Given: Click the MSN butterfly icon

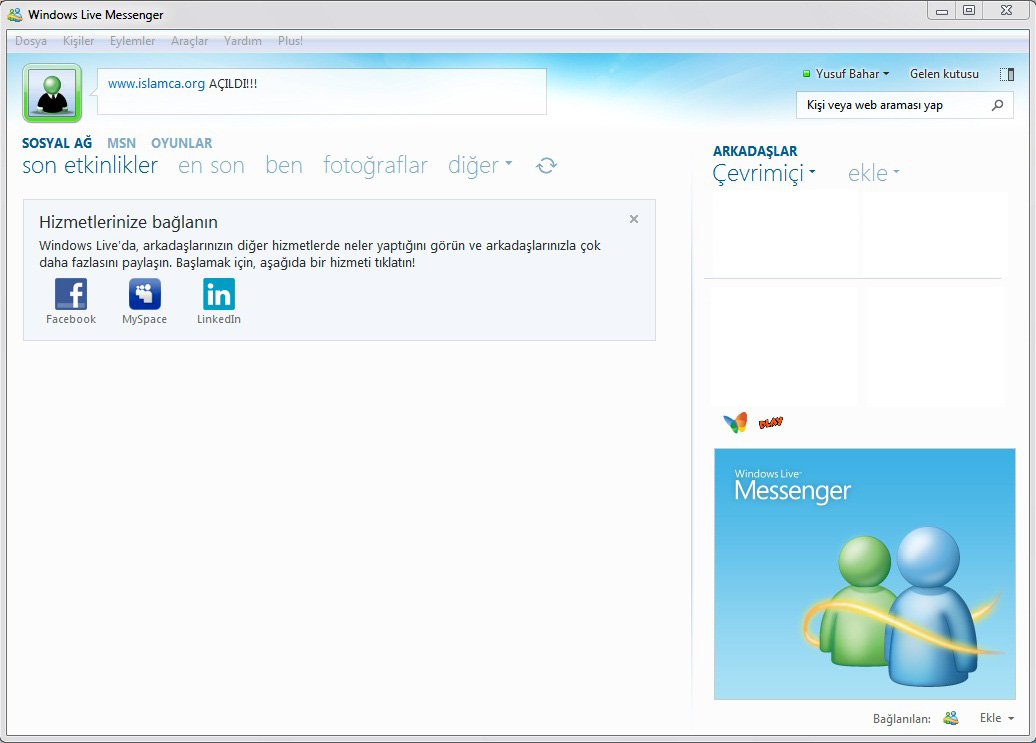Looking at the screenshot, I should [735, 422].
